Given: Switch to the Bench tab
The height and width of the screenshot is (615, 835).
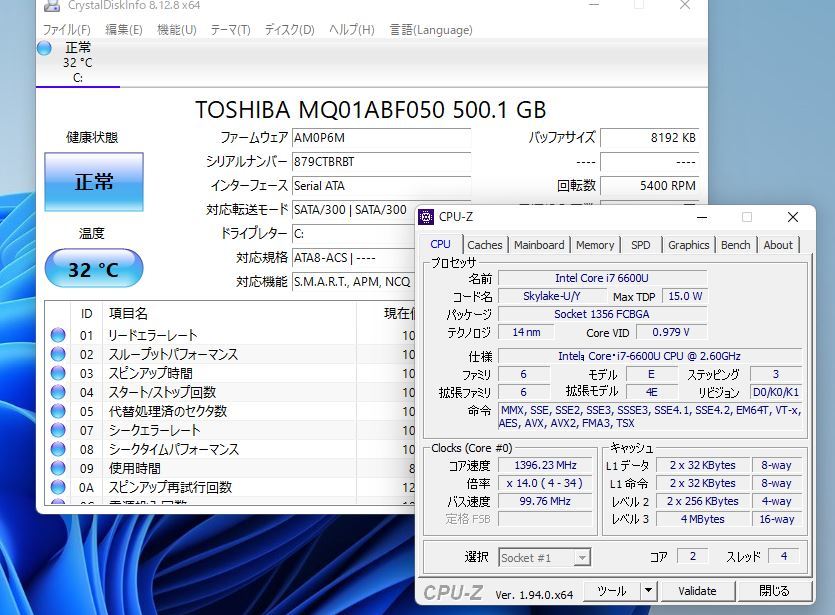Looking at the screenshot, I should (x=735, y=244).
